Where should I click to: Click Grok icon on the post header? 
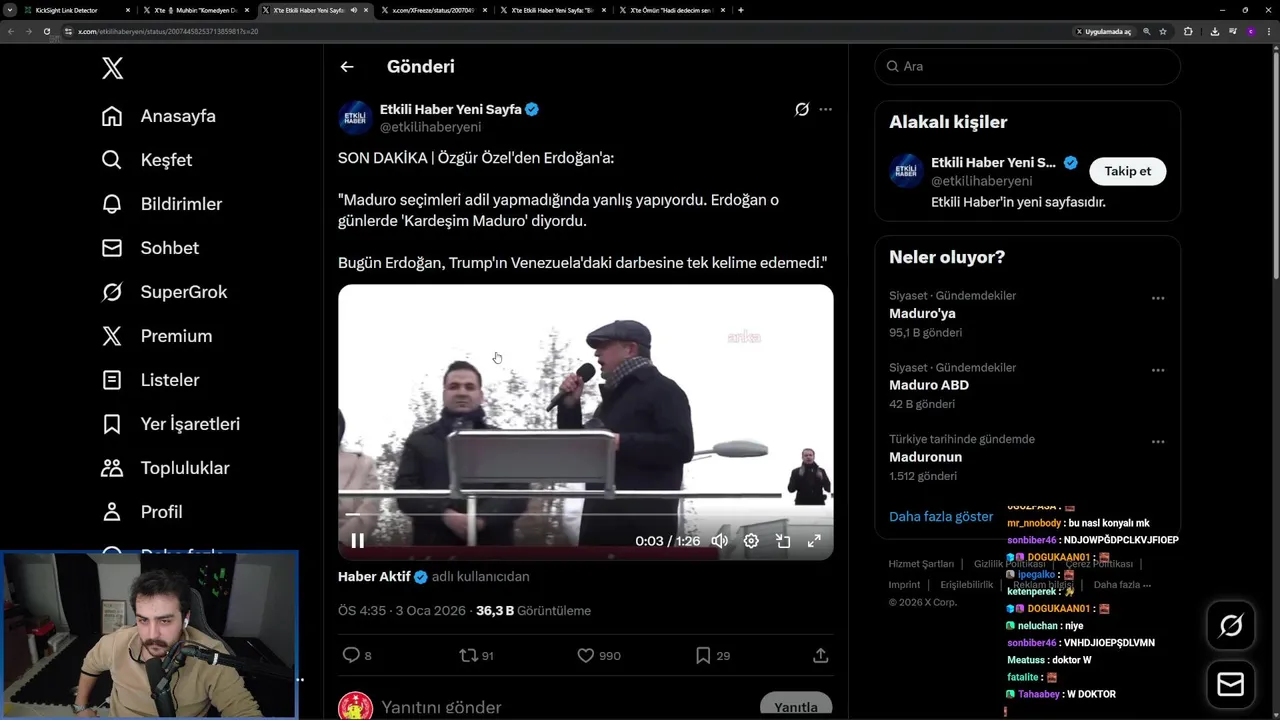(801, 109)
